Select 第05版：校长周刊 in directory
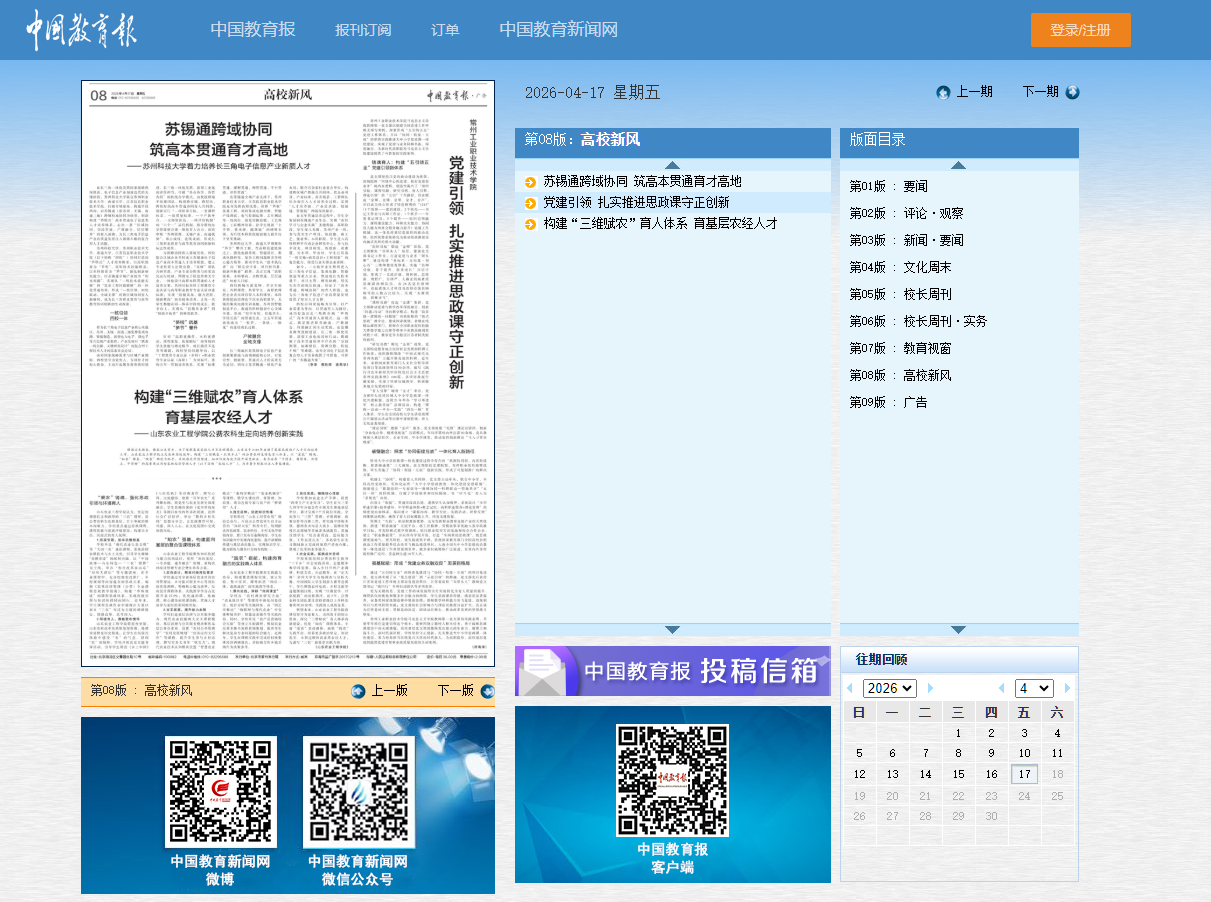 point(901,294)
